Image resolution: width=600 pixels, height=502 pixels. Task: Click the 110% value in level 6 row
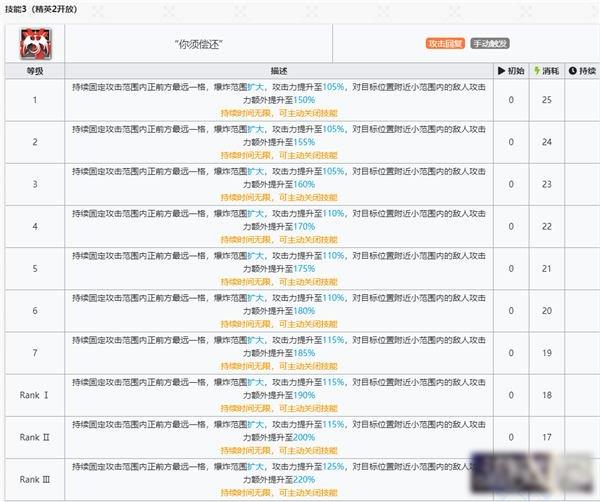pos(334,298)
